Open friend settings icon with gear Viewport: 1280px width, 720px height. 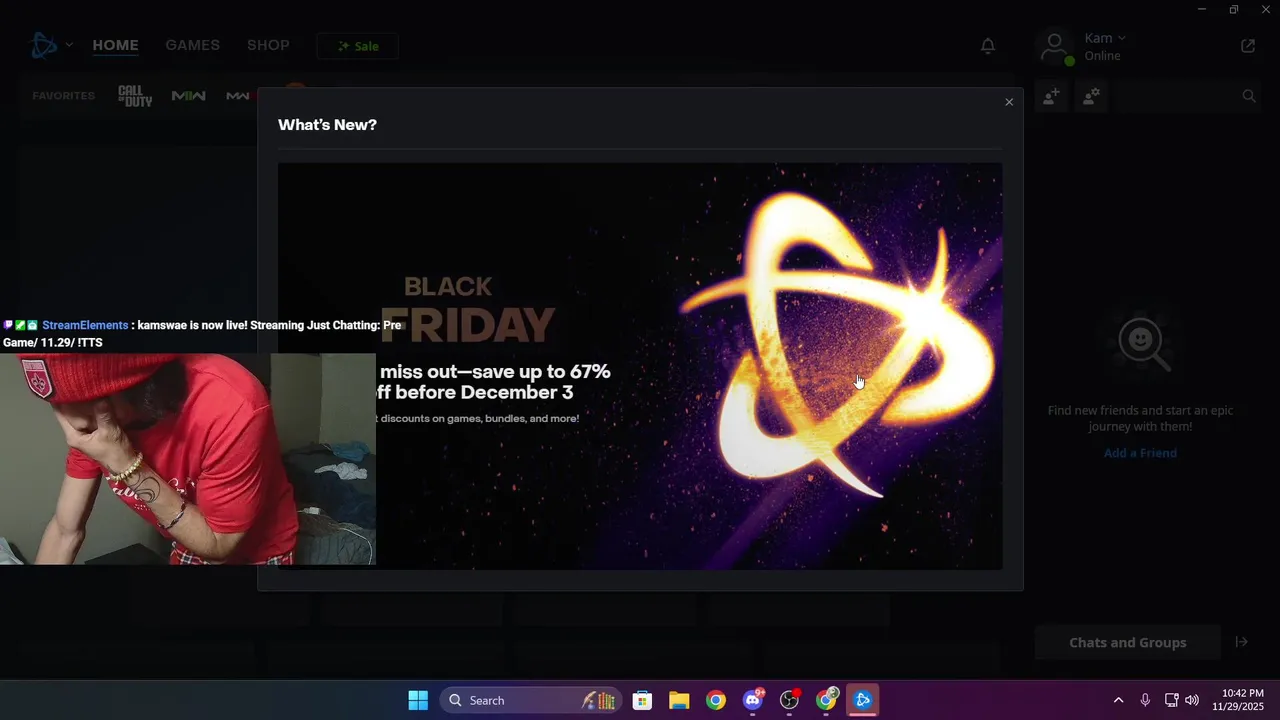[x=1091, y=96]
